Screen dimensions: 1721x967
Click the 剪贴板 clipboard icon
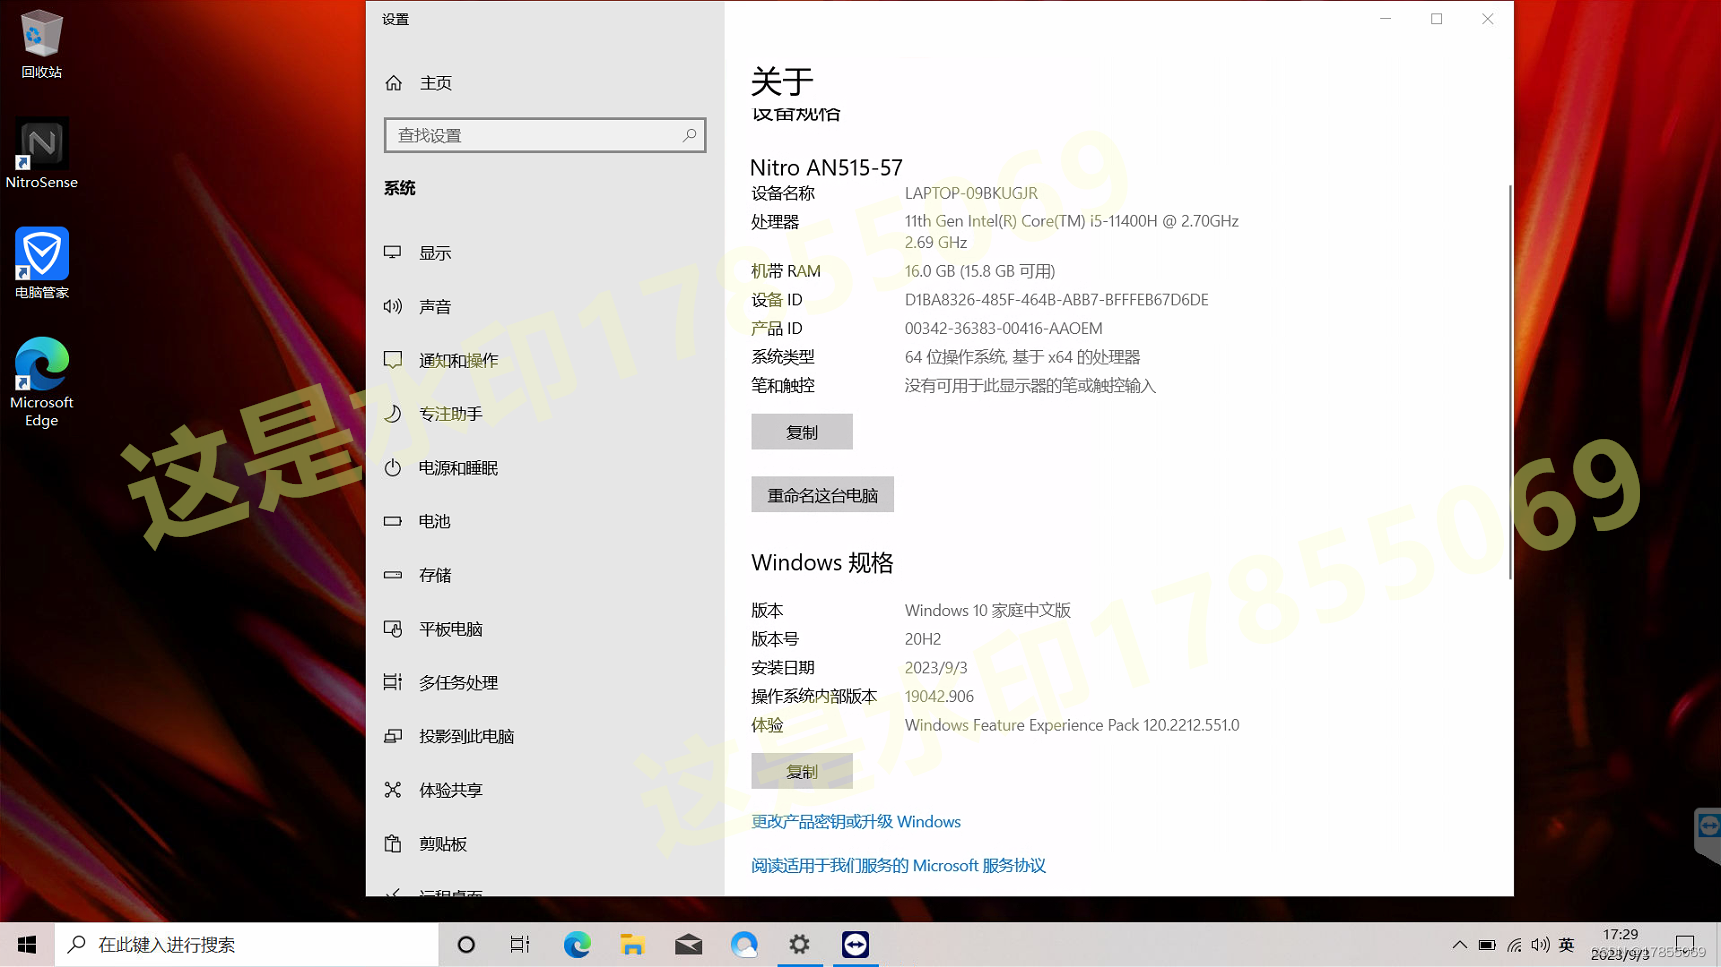pyautogui.click(x=393, y=844)
